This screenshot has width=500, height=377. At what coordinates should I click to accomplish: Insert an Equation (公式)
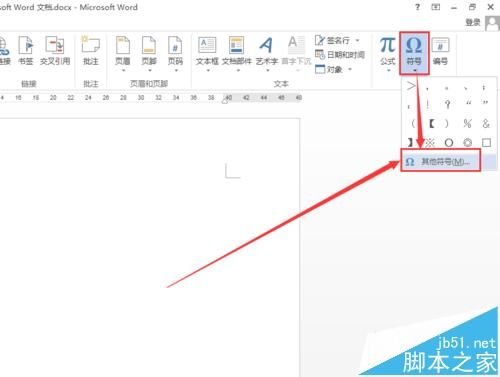[x=388, y=53]
